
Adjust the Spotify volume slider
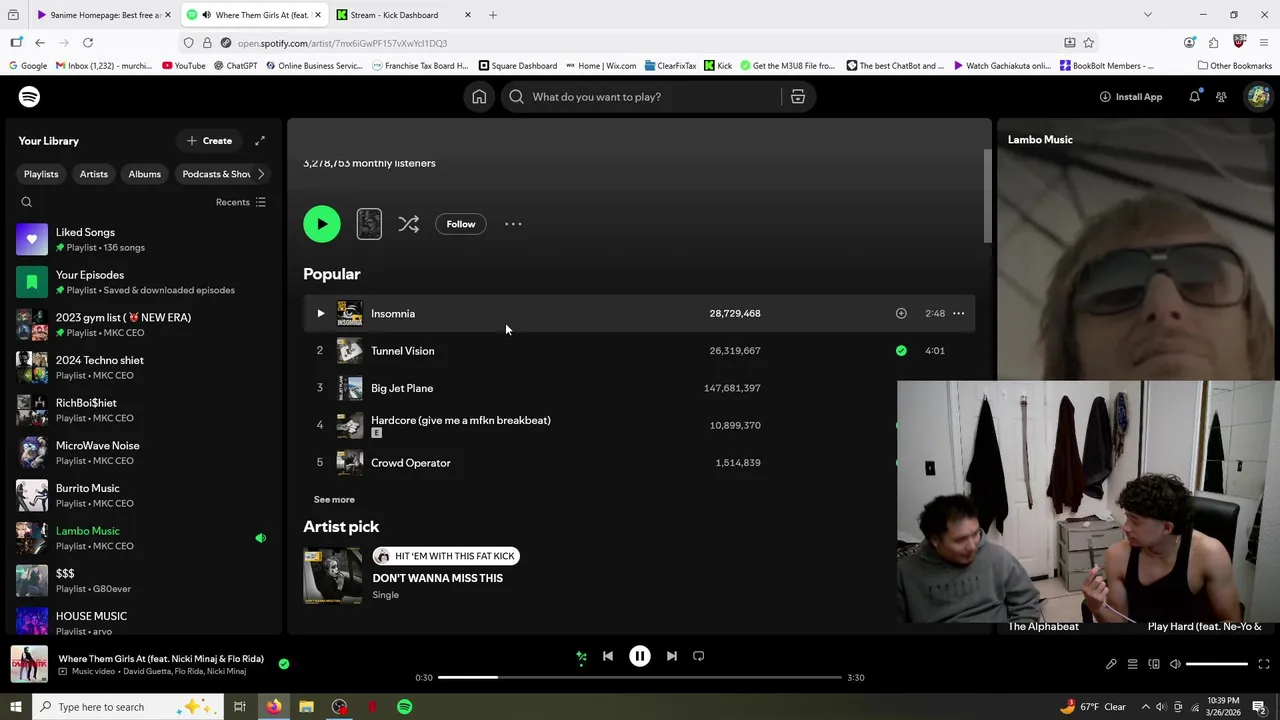click(1217, 664)
